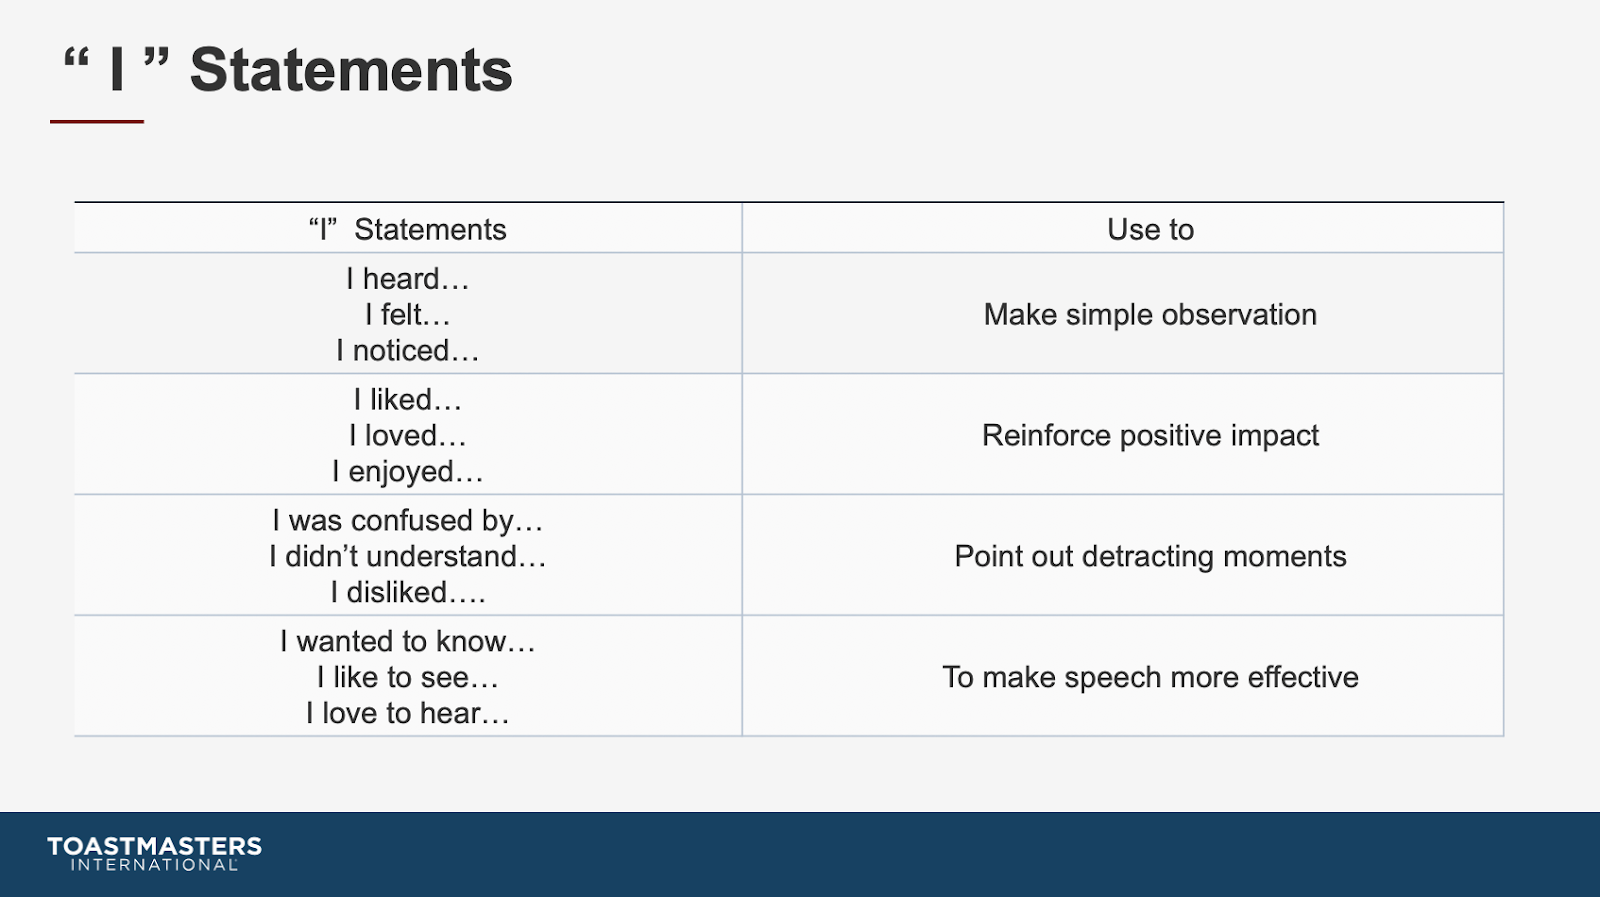Click "I wanted to know…" text

pyautogui.click(x=408, y=642)
